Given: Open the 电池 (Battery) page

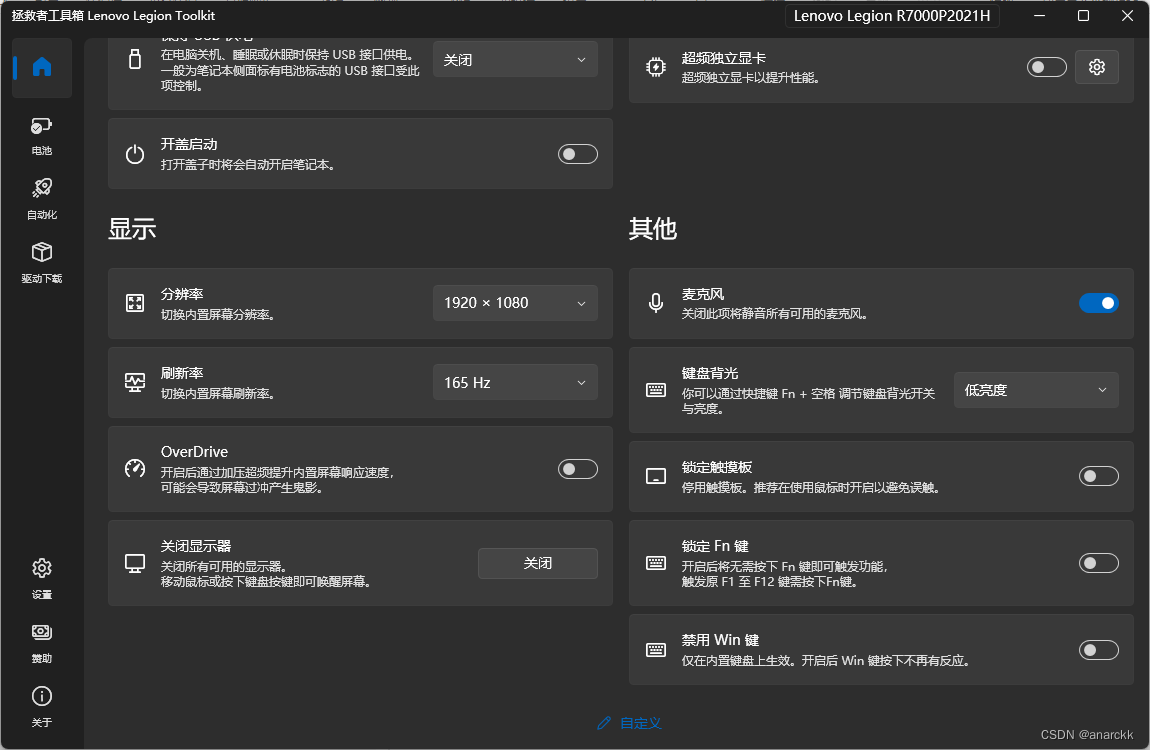Looking at the screenshot, I should (x=42, y=136).
